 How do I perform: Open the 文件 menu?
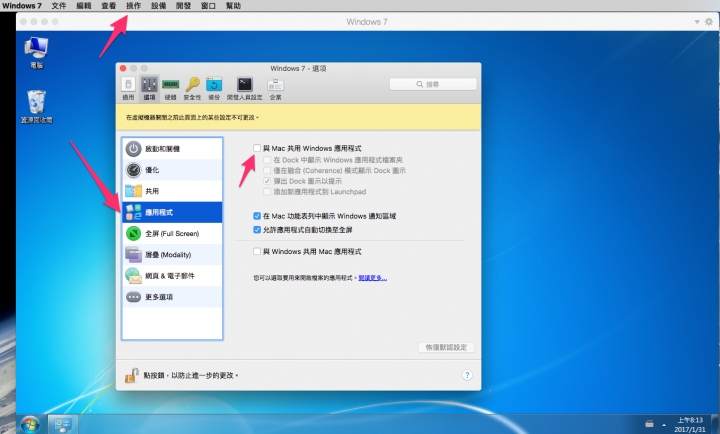click(x=59, y=6)
